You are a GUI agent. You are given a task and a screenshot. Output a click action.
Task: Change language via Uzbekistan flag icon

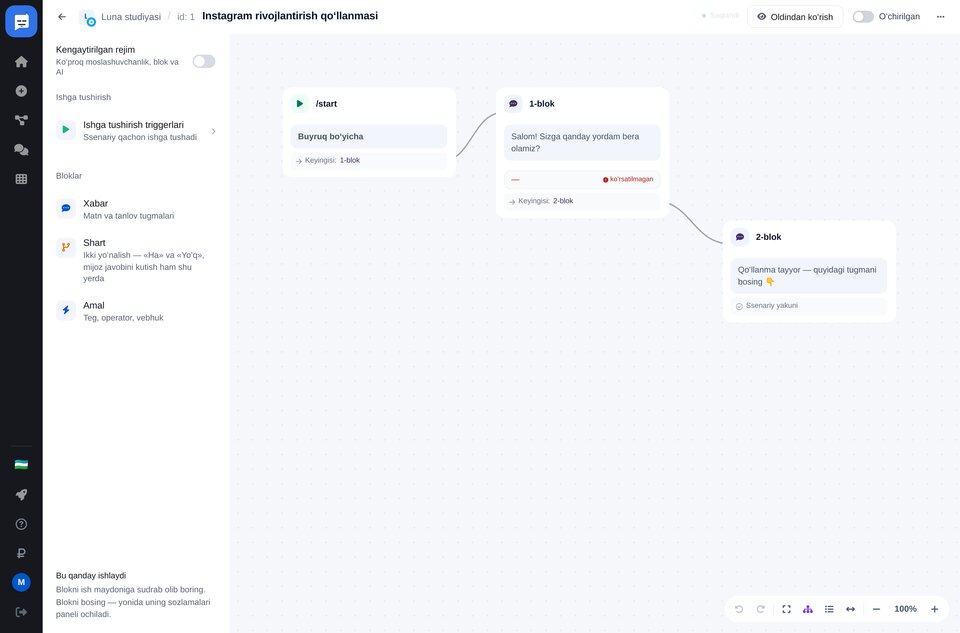point(21,465)
